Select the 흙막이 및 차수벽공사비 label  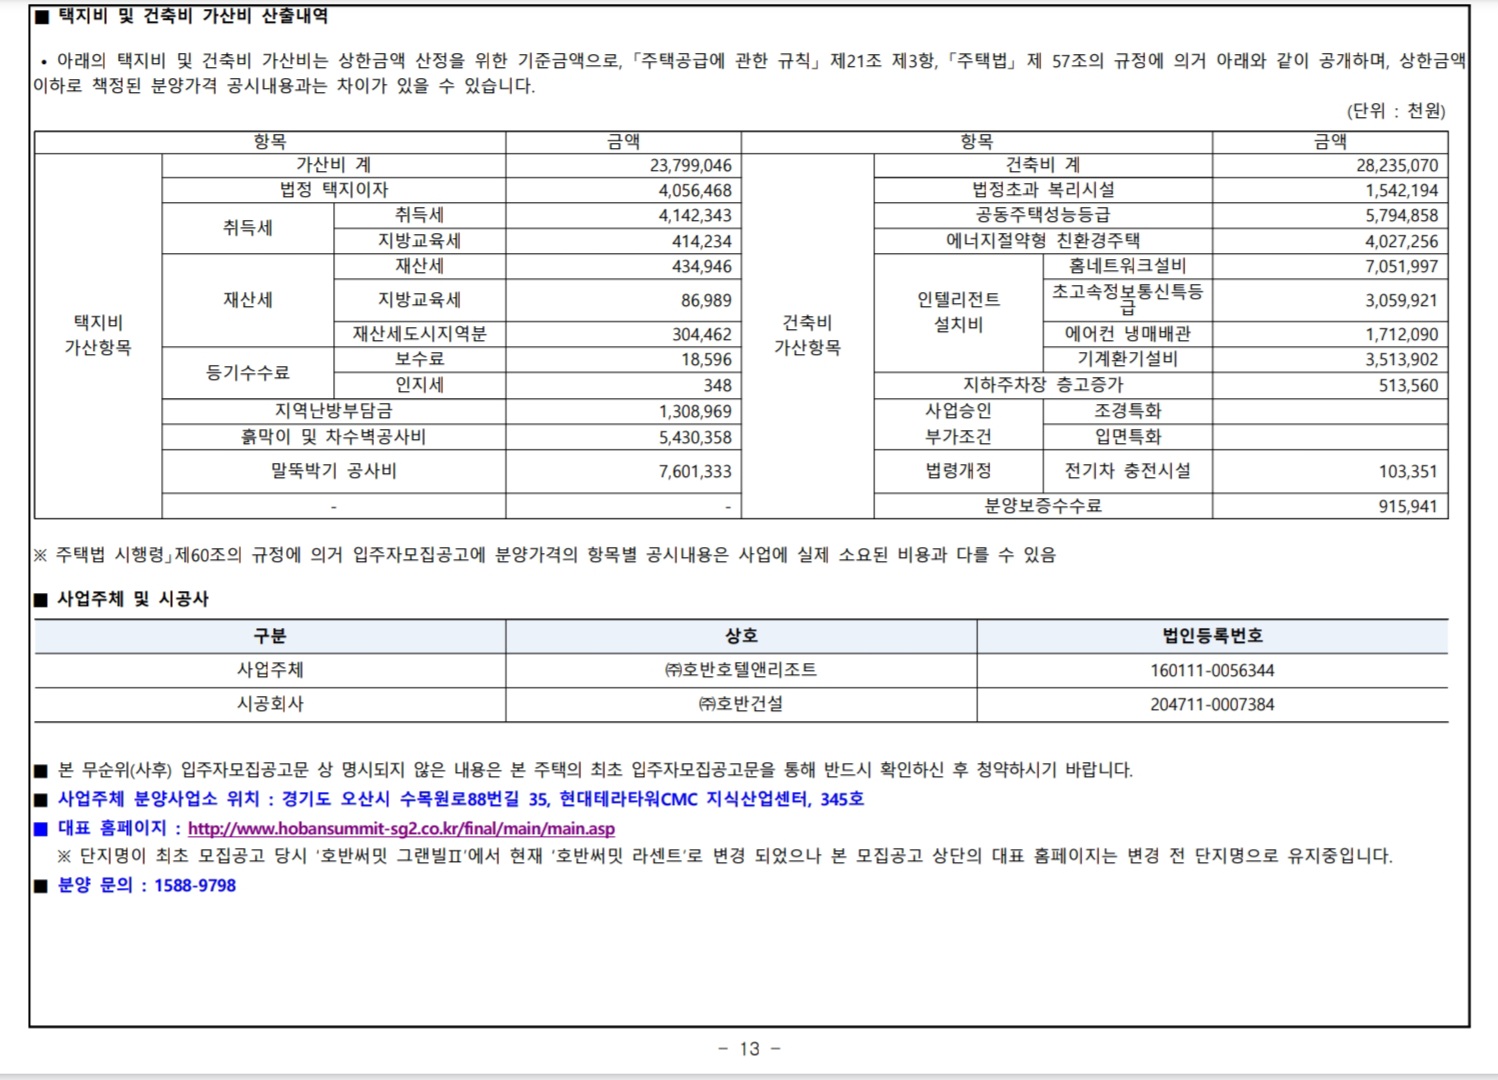point(334,437)
